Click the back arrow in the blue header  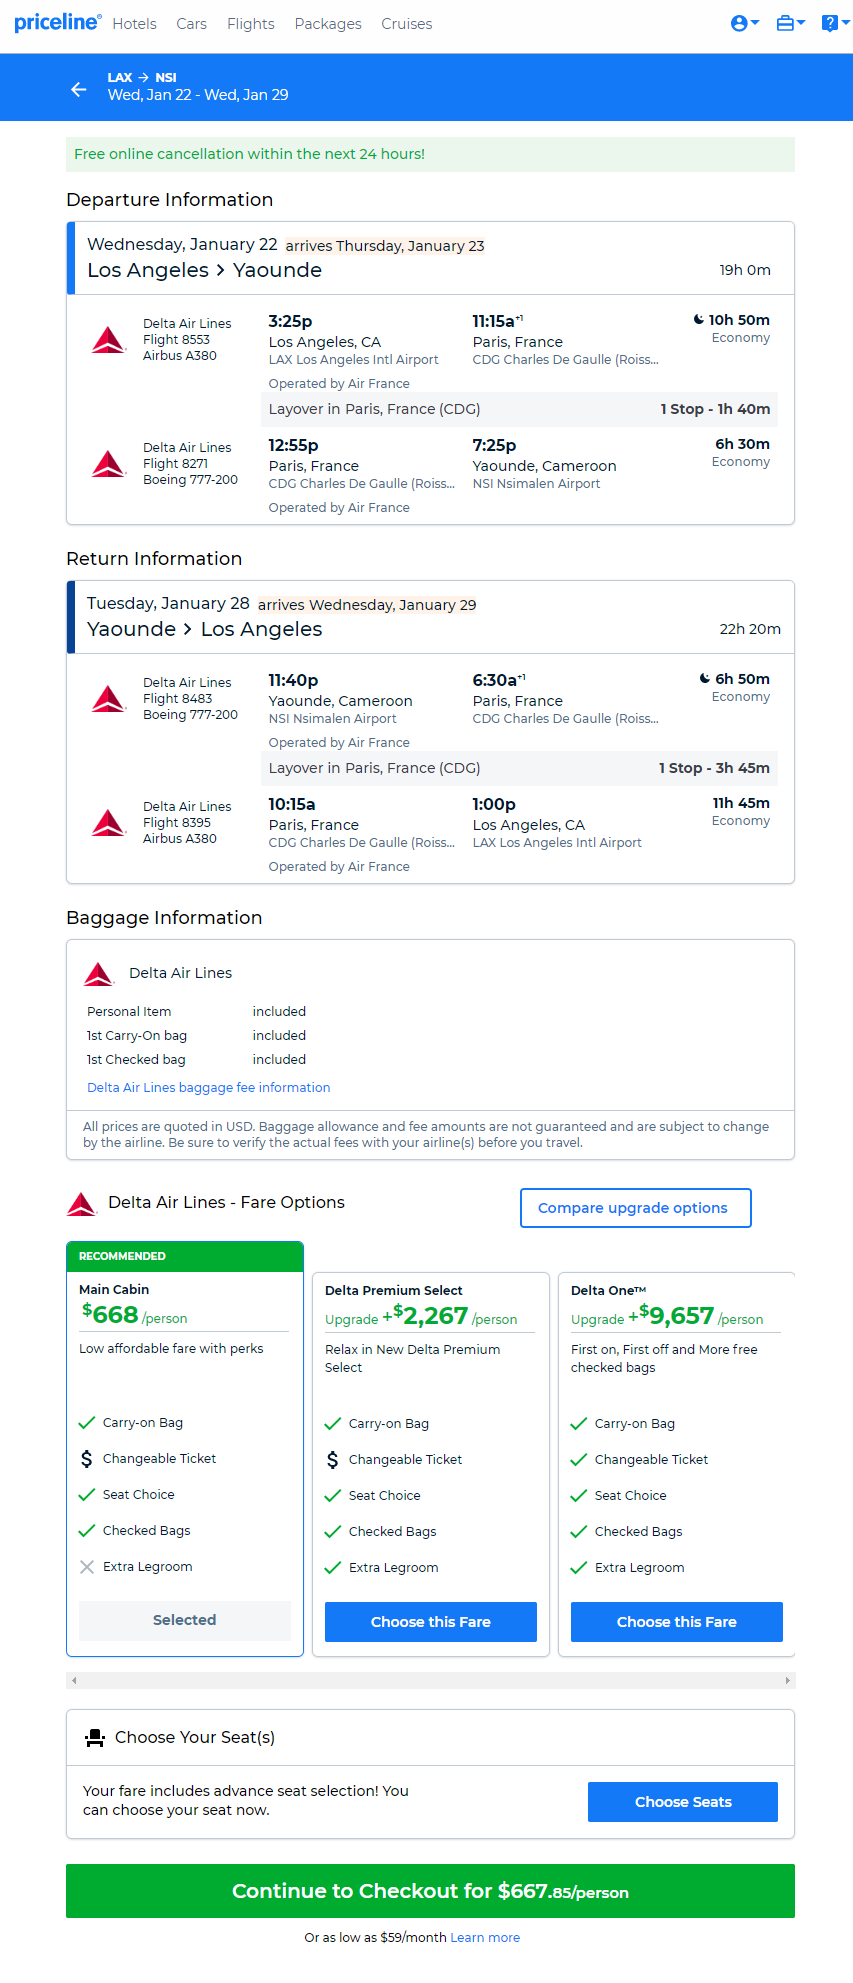pyautogui.click(x=79, y=90)
